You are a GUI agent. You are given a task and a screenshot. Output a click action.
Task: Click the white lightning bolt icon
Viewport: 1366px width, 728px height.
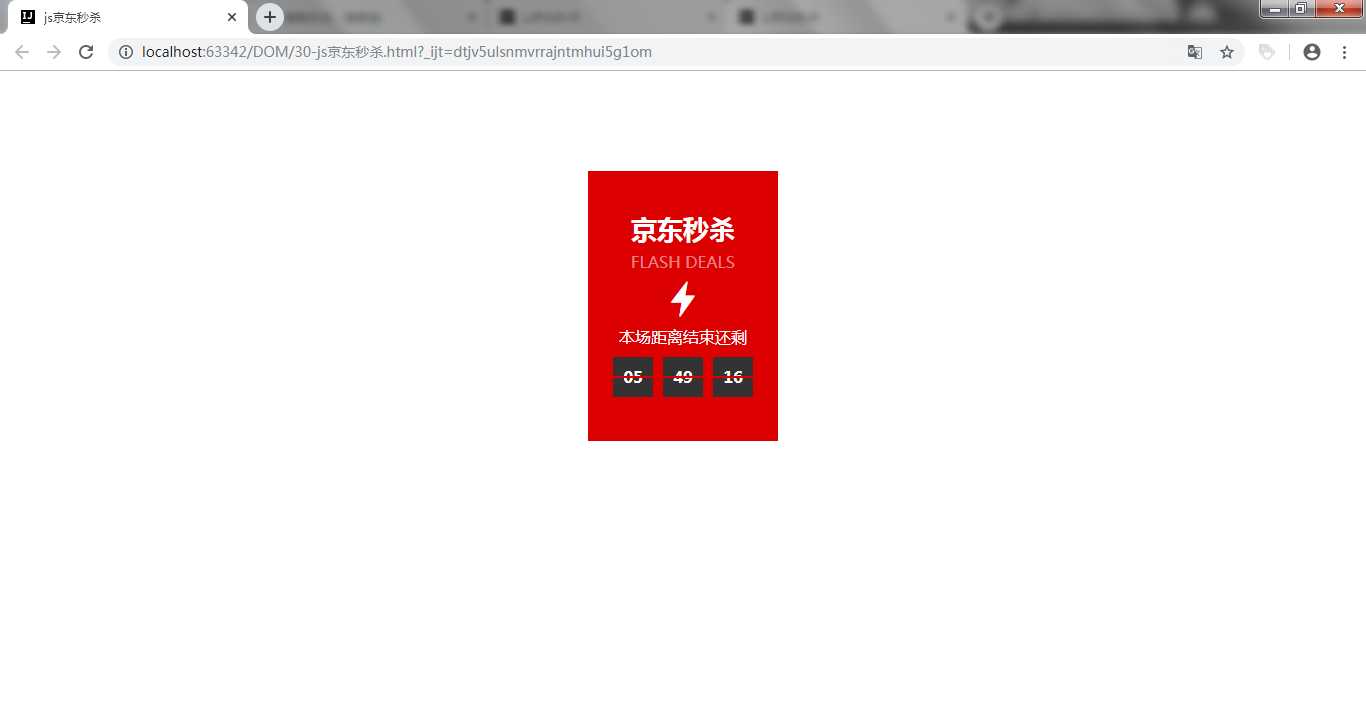tap(683, 299)
